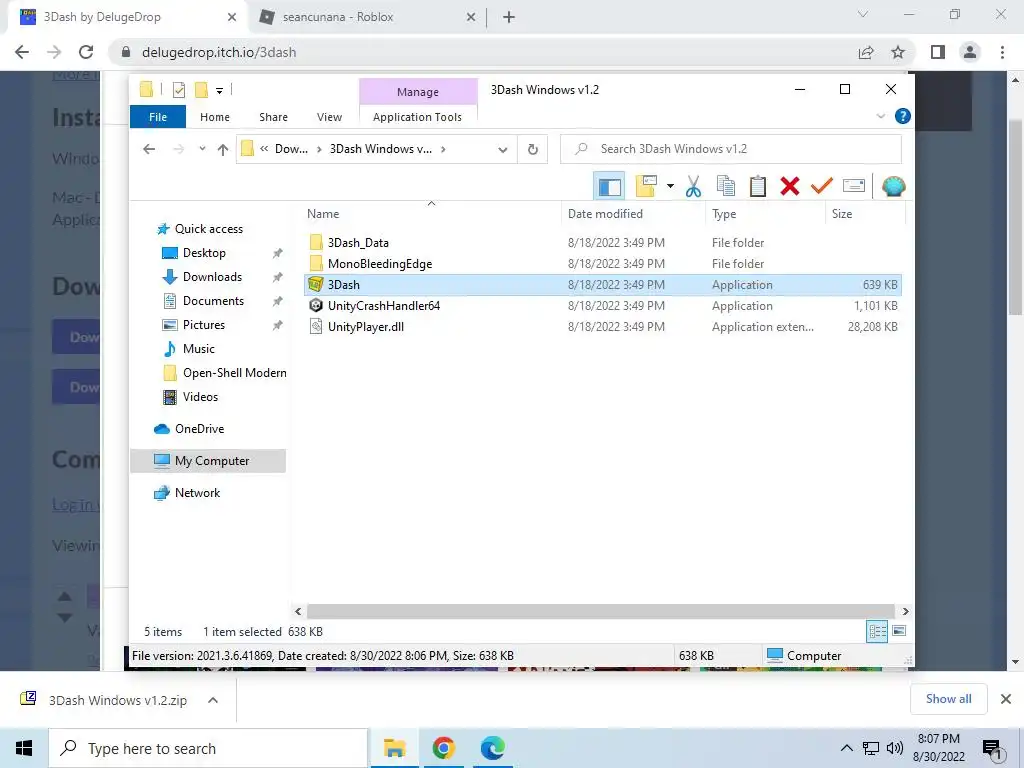Sort by the Name column header
The width and height of the screenshot is (1024, 768).
point(431,214)
